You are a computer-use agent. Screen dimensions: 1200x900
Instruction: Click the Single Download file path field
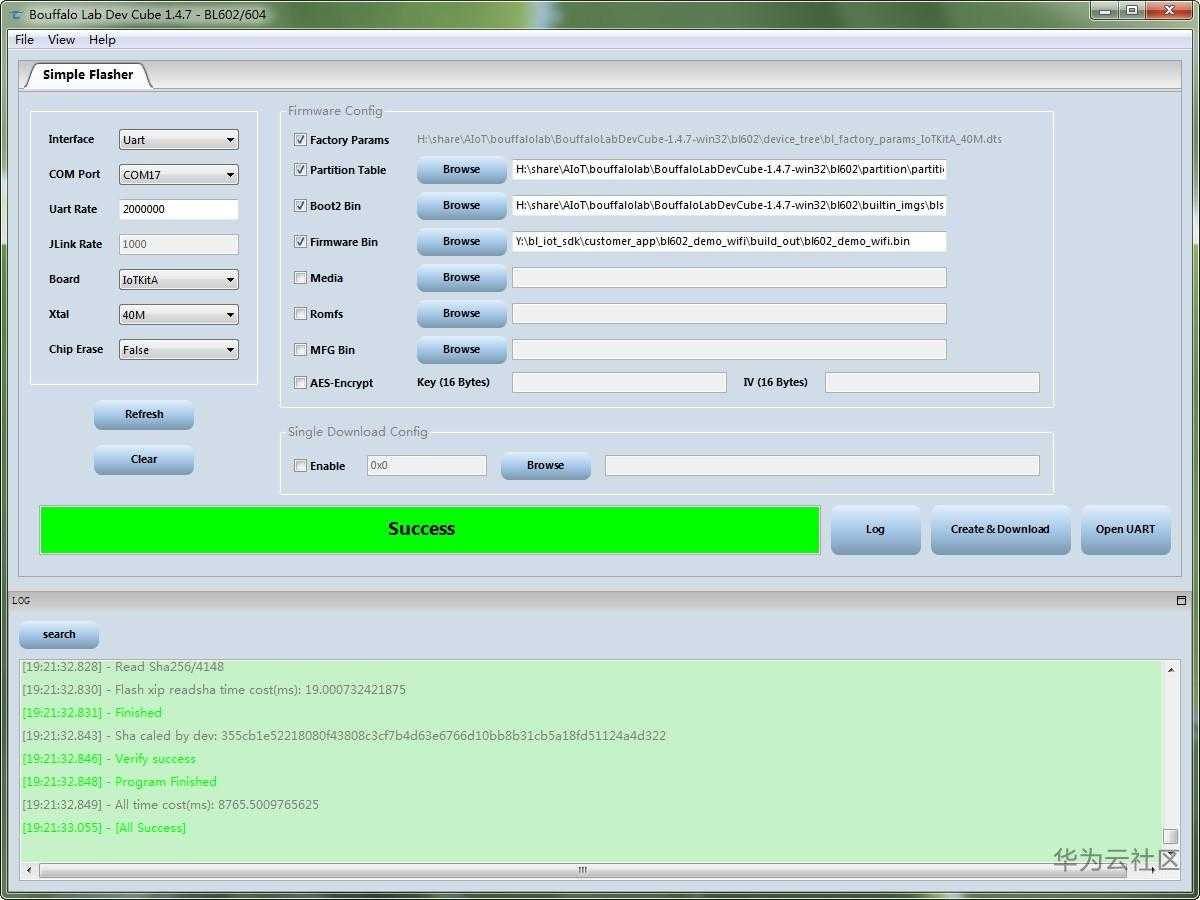pos(822,466)
